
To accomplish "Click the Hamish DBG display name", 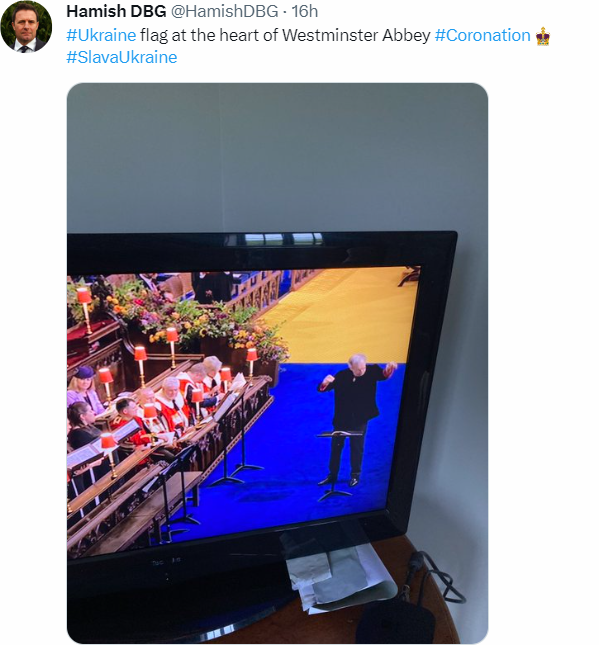I will coord(116,12).
